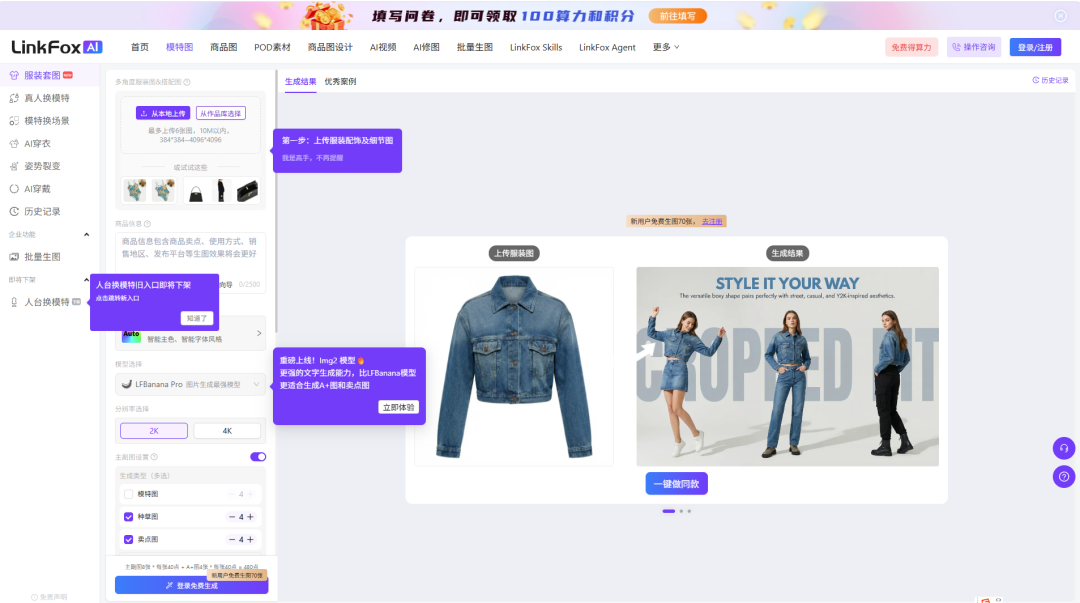Switch to the 优秀案例 tab

coord(340,81)
